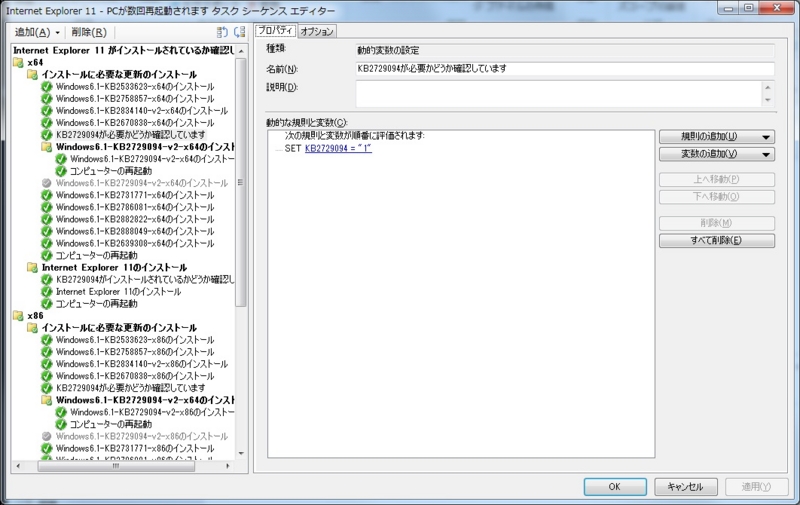Click the tree's horizontal scrollbar left arrow
The height and width of the screenshot is (505, 800).
pos(18,466)
